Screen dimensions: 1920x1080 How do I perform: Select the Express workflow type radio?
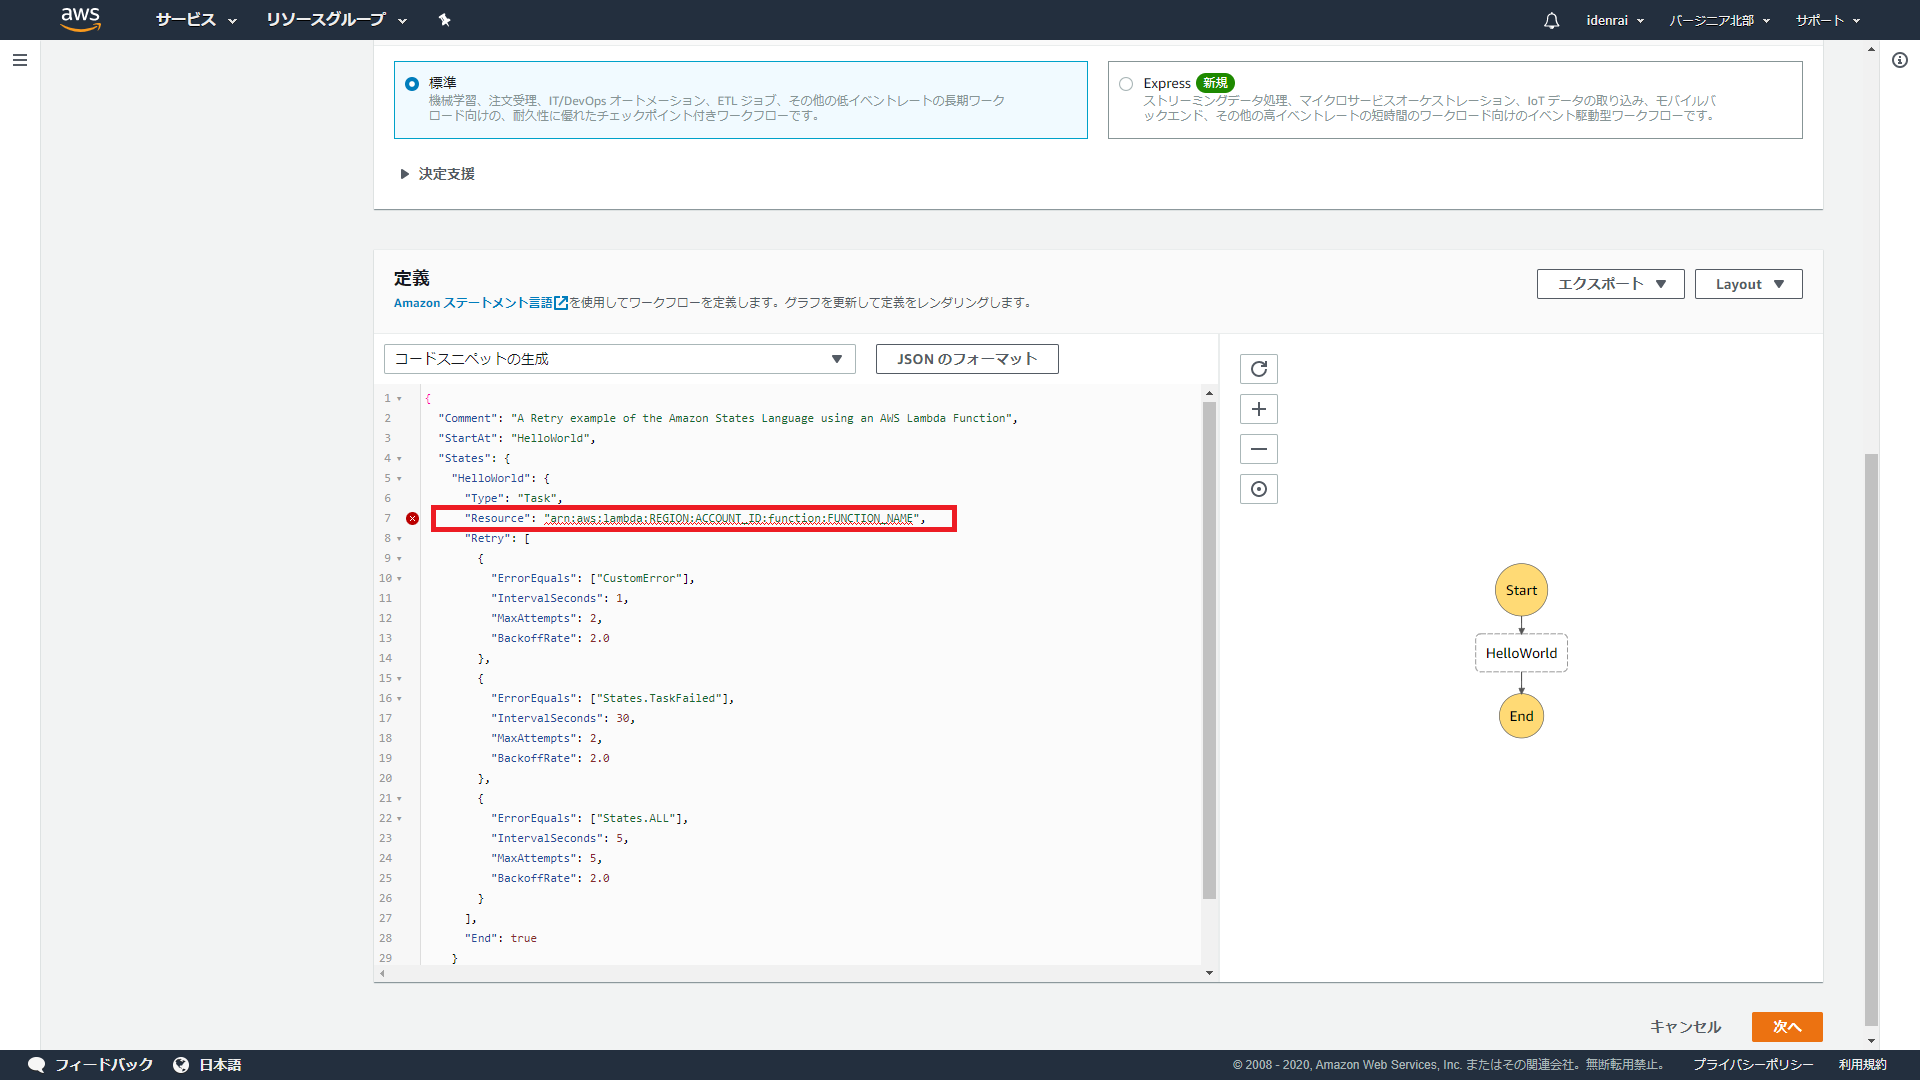point(1126,84)
